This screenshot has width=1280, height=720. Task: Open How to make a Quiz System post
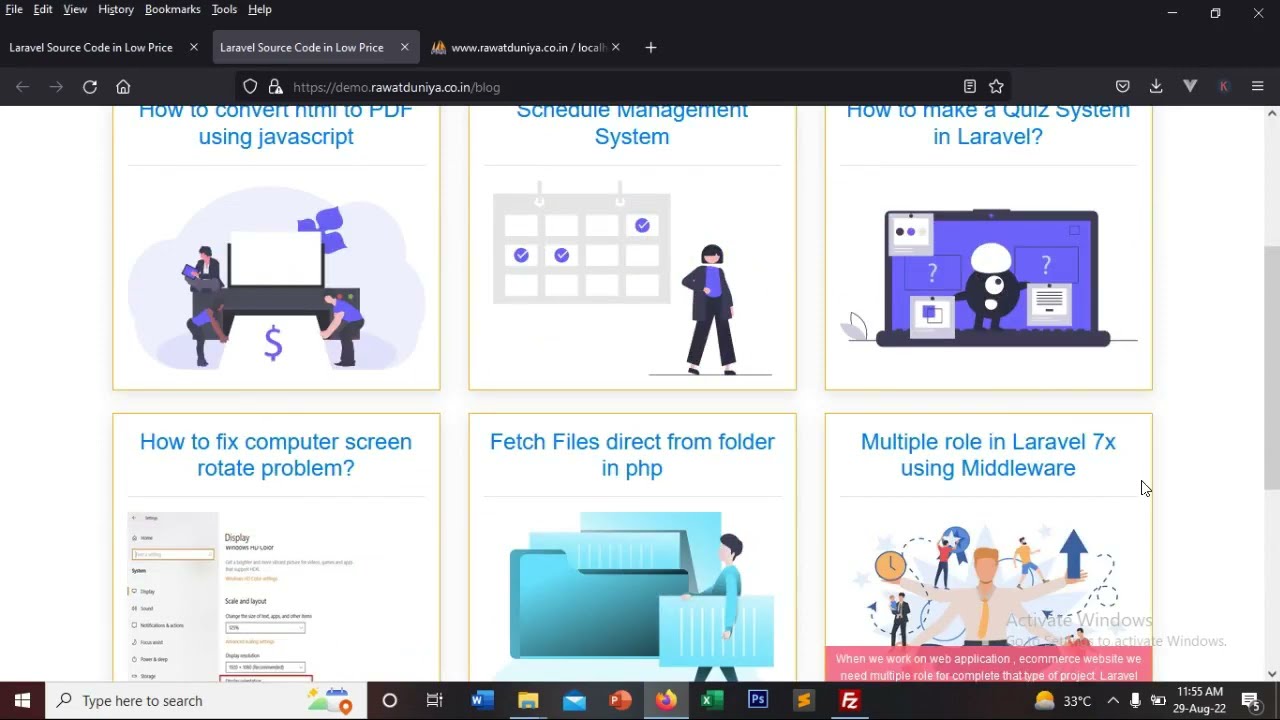[988, 123]
